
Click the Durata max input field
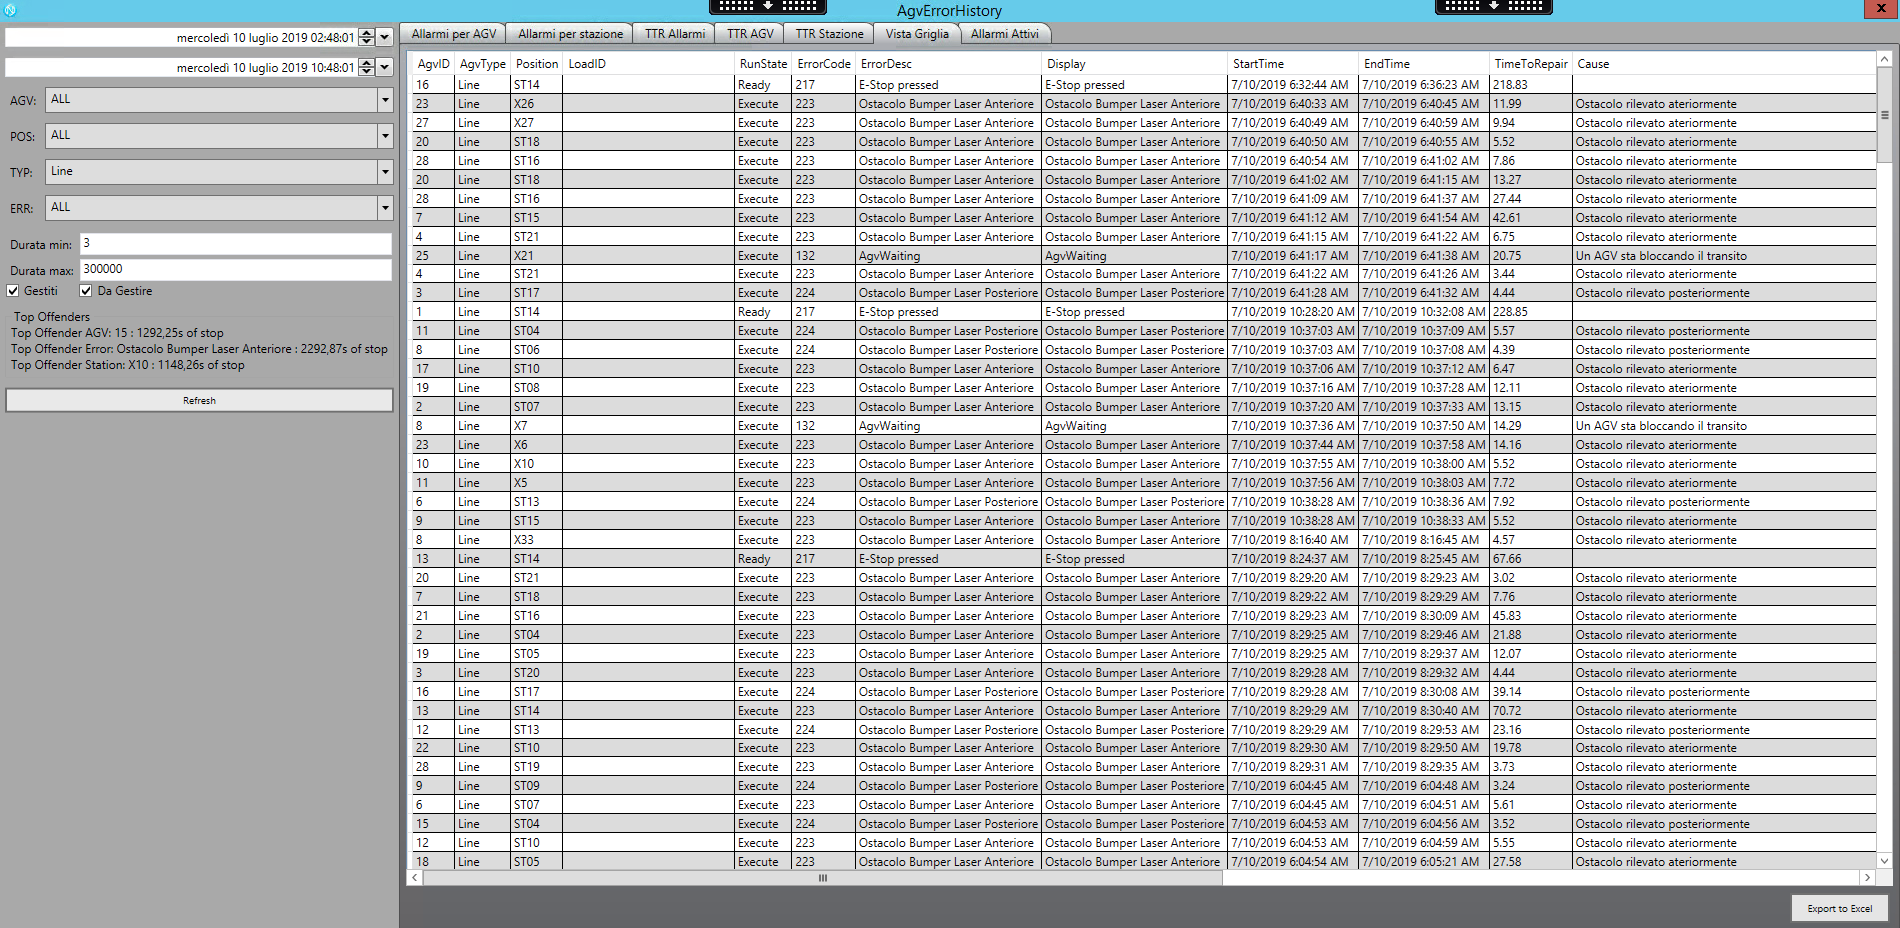point(236,270)
